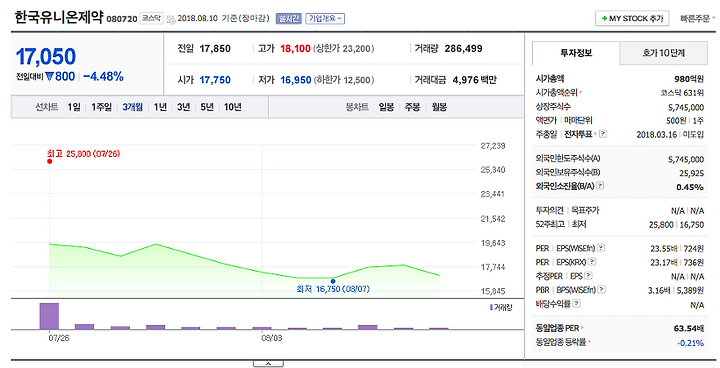Click help icon next to 외국인소진율(B/A)

coord(600,186)
